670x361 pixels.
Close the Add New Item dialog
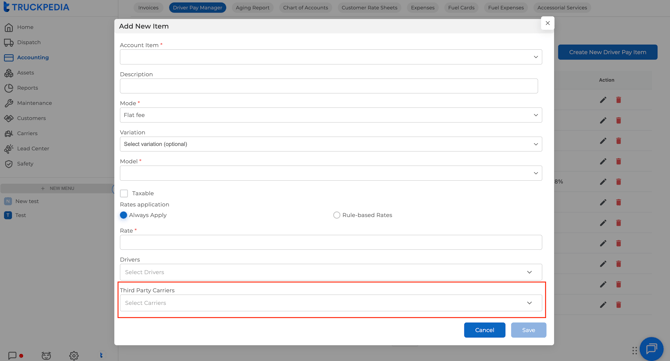(547, 23)
